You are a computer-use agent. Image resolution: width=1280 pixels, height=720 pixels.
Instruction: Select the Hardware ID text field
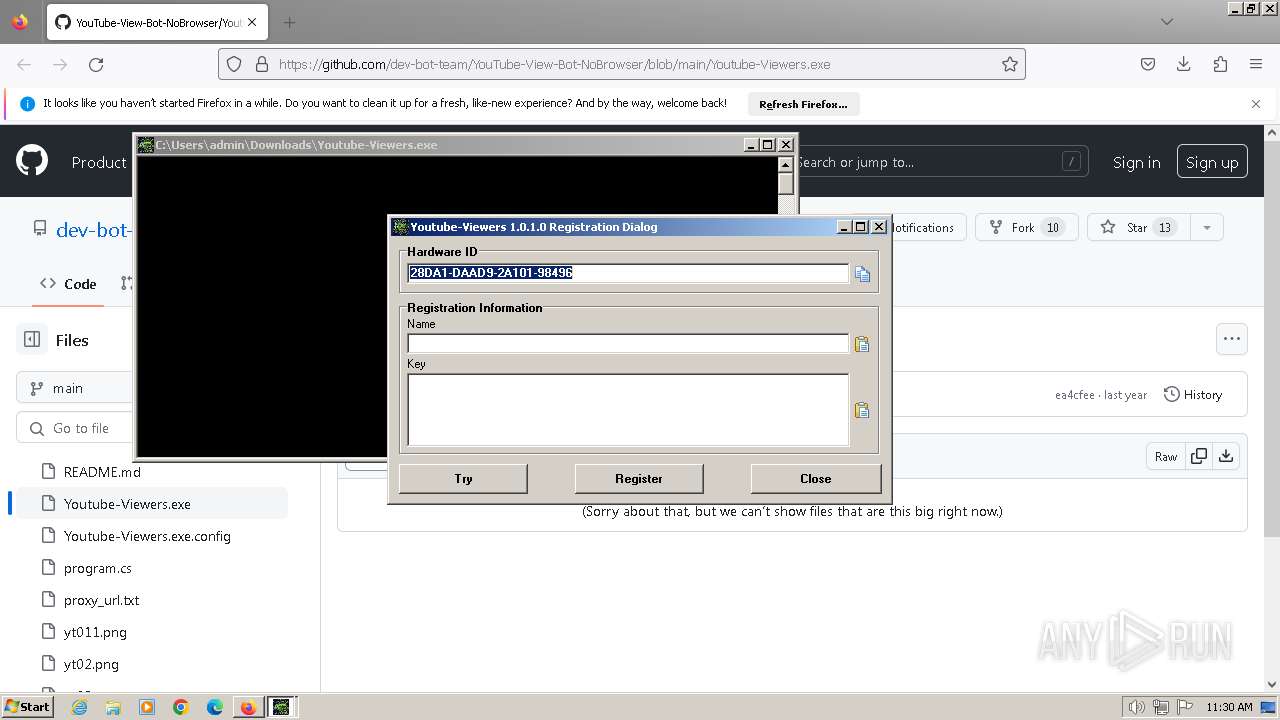628,273
